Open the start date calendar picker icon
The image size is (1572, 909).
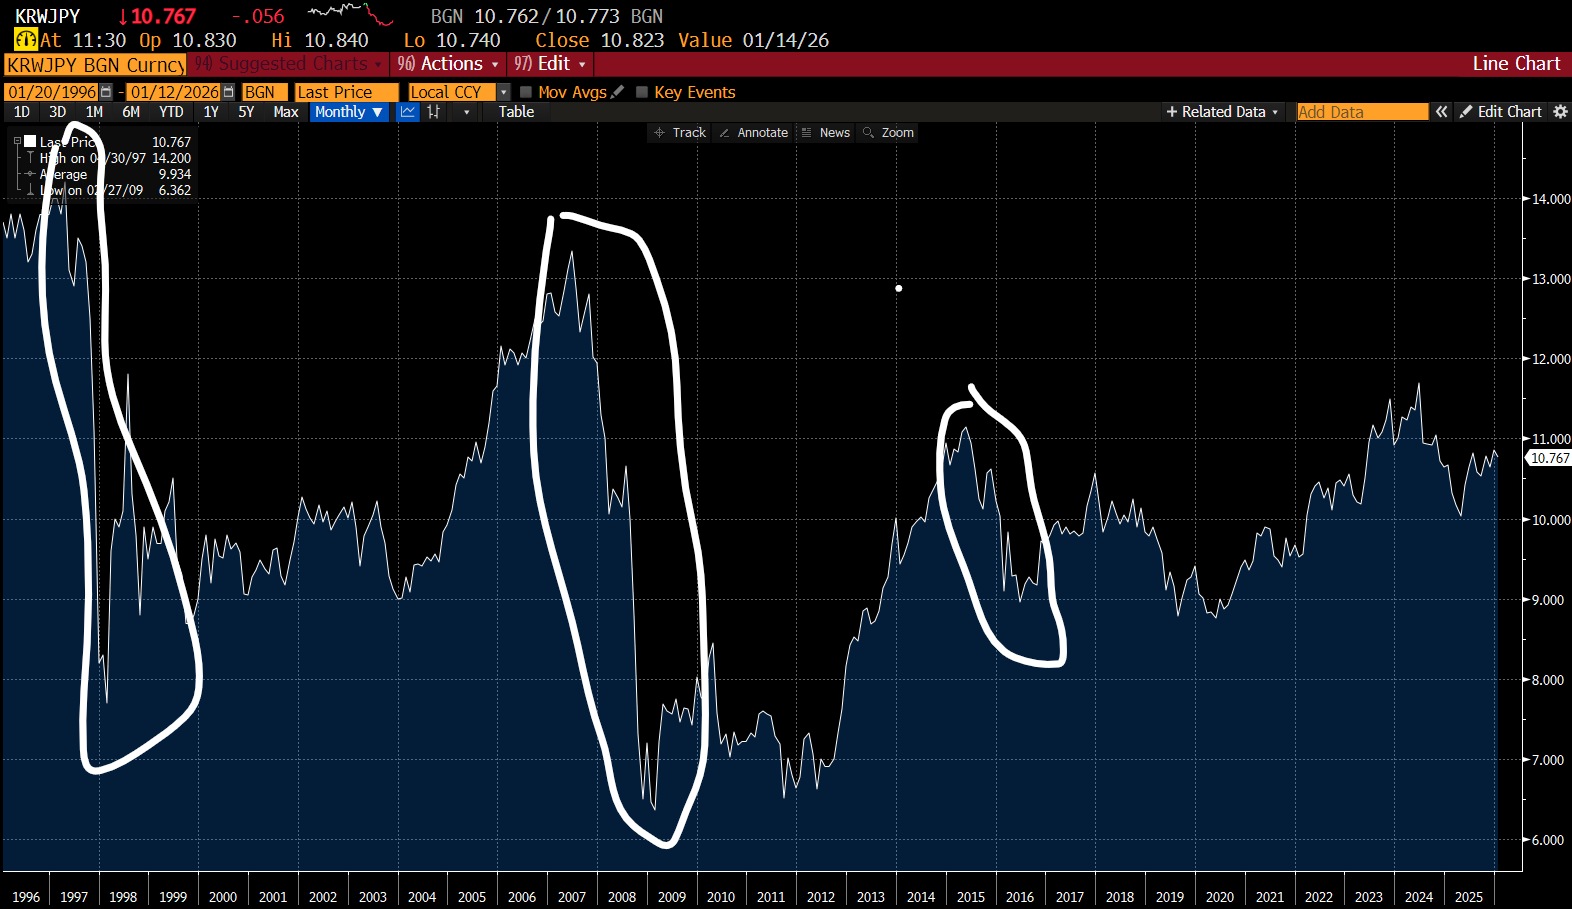[x=106, y=92]
